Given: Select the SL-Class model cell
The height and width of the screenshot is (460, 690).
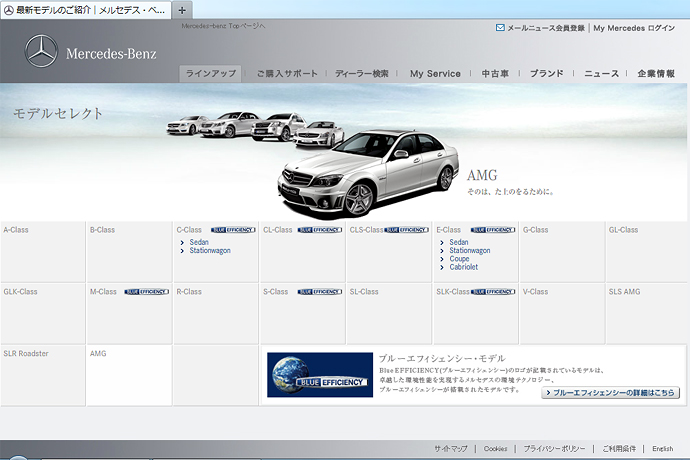Looking at the screenshot, I should coord(389,313).
